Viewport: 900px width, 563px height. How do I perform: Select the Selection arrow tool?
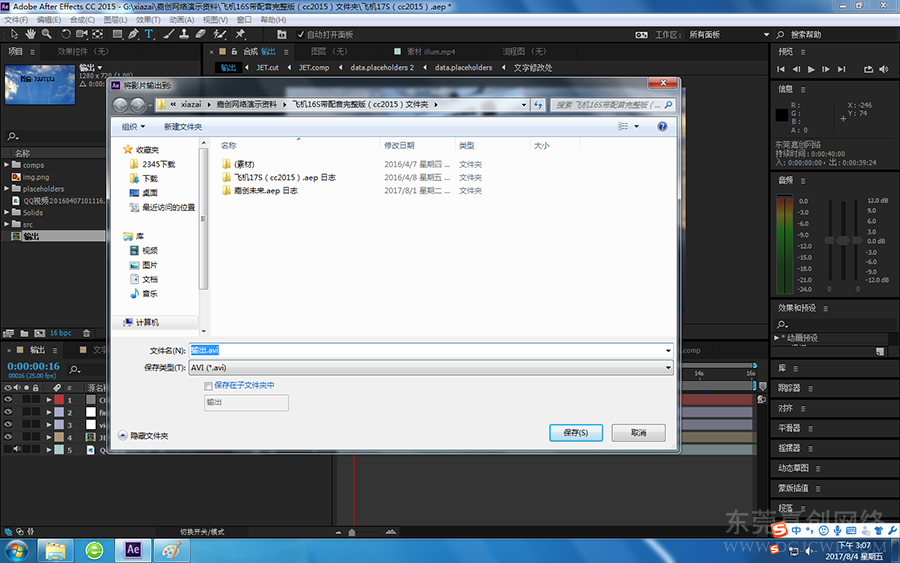click(14, 34)
